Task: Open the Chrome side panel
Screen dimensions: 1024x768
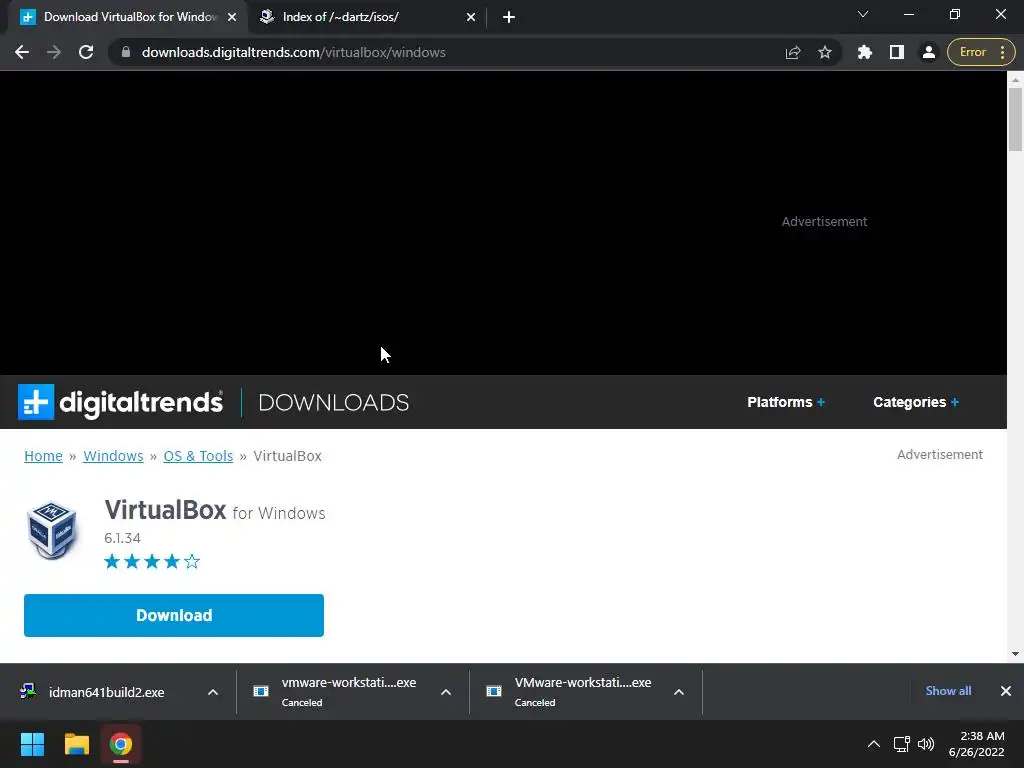Action: click(897, 52)
